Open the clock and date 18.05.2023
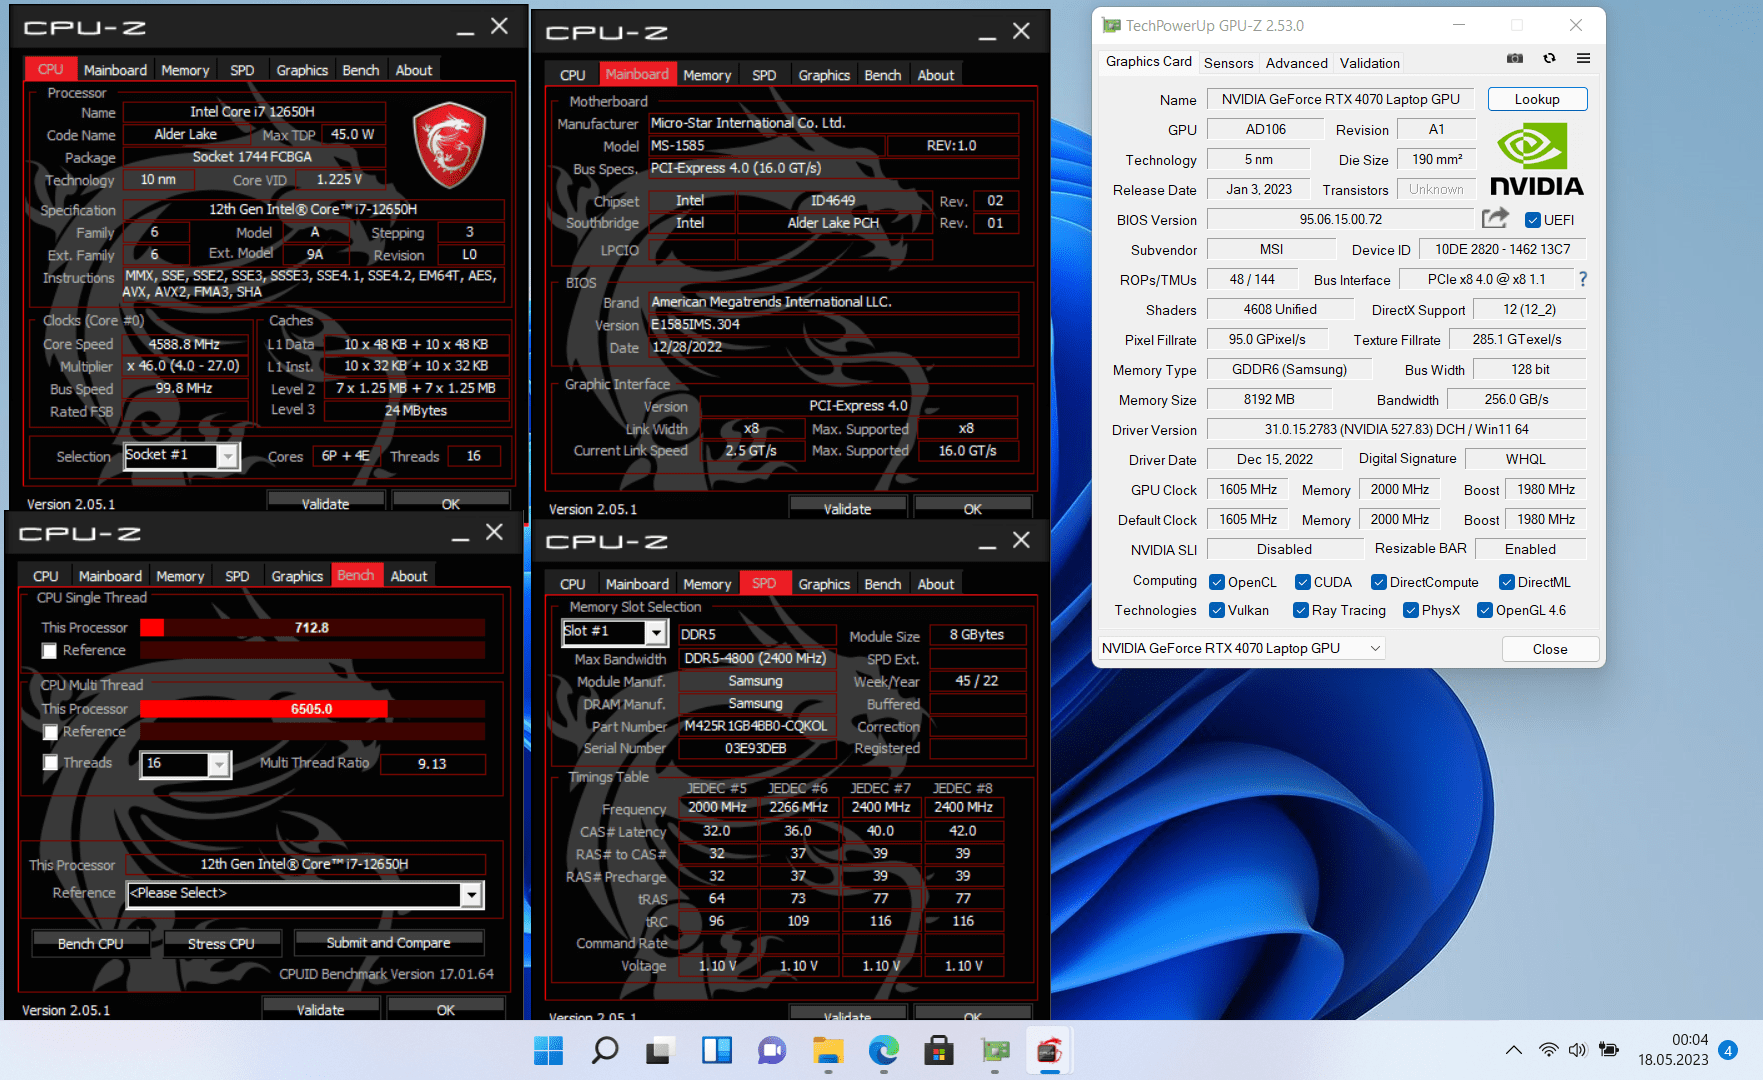Image resolution: width=1763 pixels, height=1080 pixels. coord(1673,1050)
